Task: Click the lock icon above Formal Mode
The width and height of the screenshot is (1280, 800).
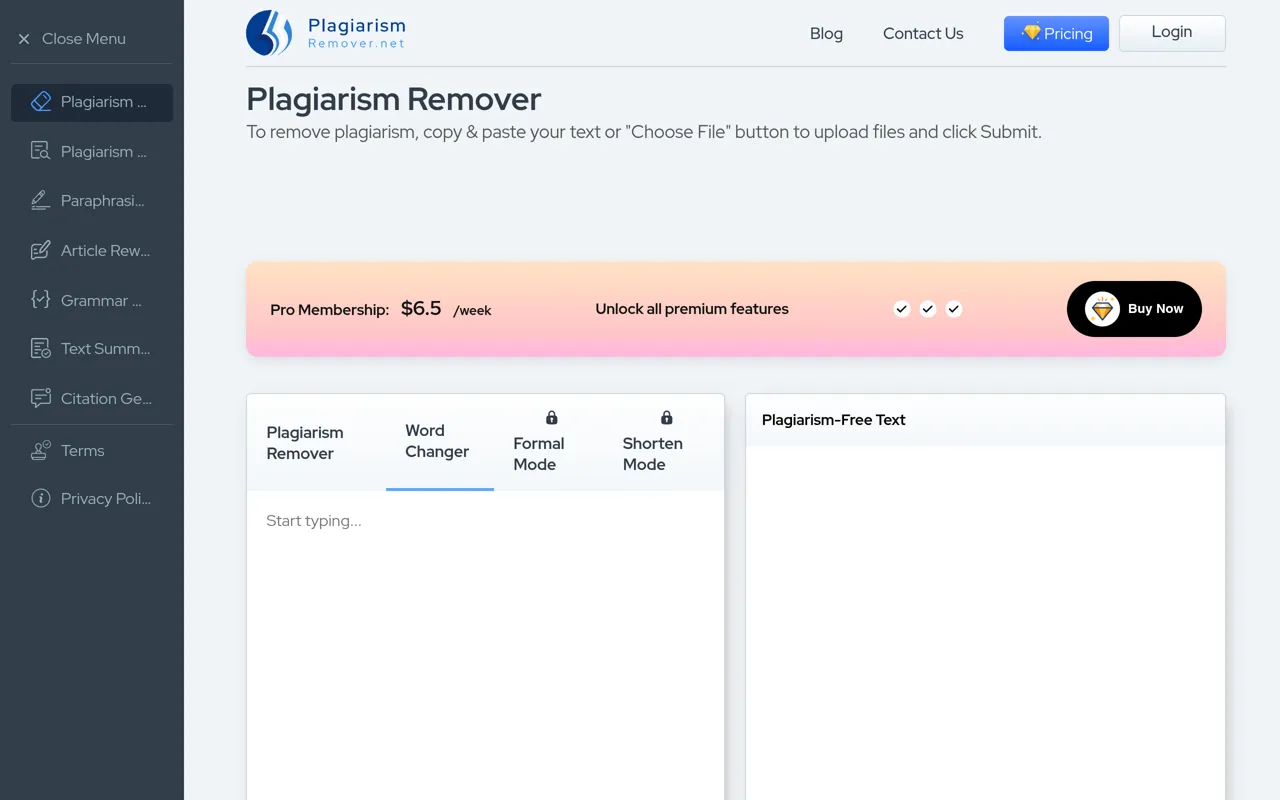Action: click(551, 417)
